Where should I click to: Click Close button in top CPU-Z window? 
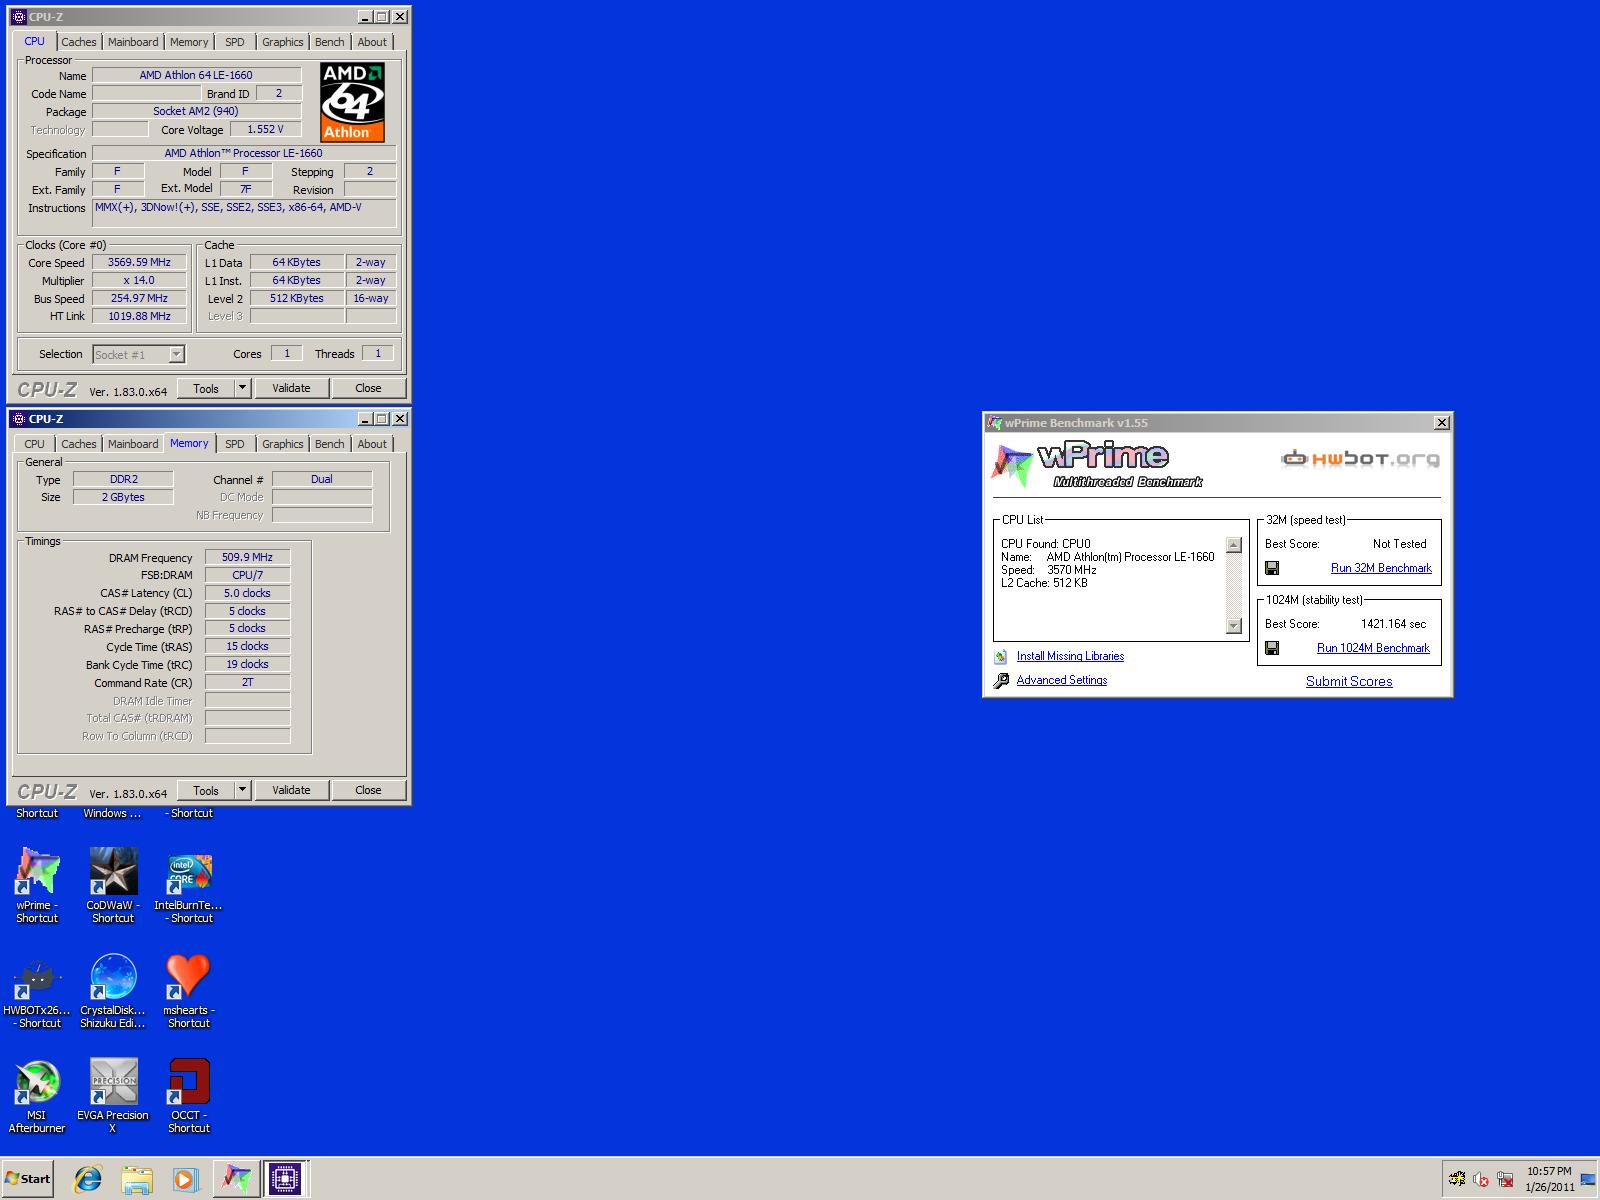pos(368,388)
